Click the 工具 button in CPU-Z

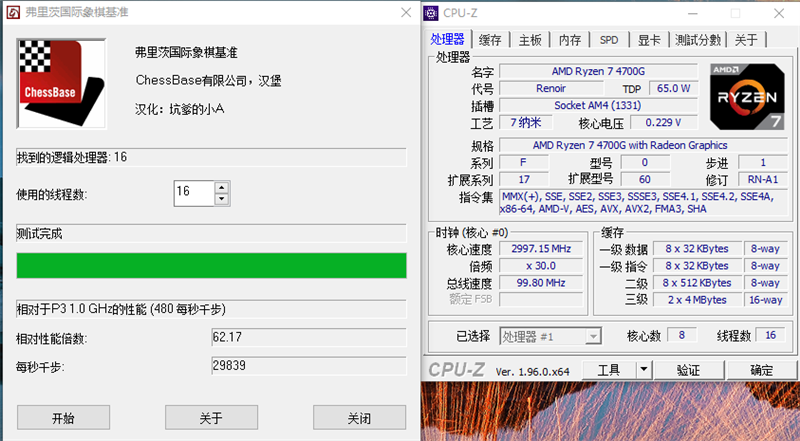(609, 370)
